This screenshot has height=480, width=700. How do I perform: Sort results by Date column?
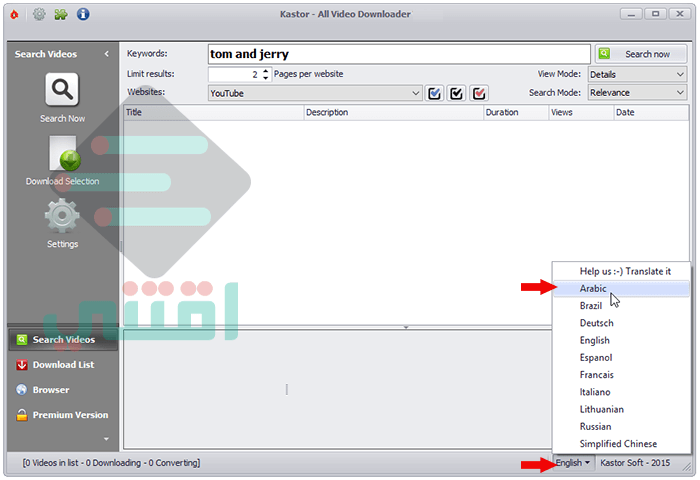click(651, 113)
